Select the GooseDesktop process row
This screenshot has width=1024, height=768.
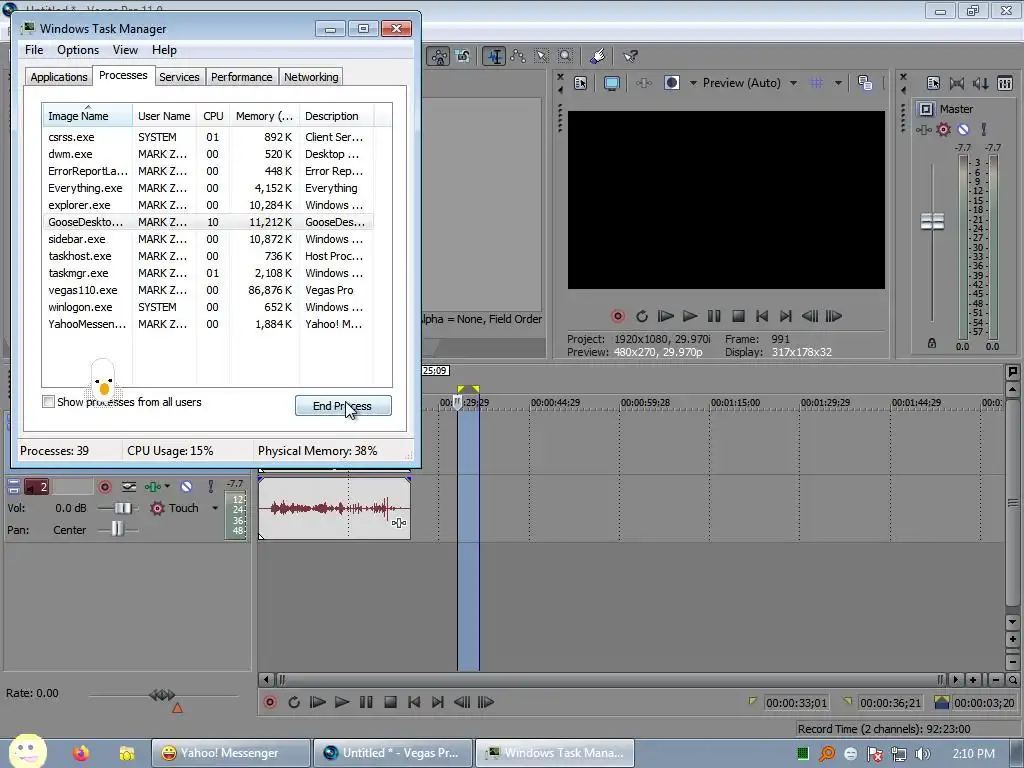point(208,222)
